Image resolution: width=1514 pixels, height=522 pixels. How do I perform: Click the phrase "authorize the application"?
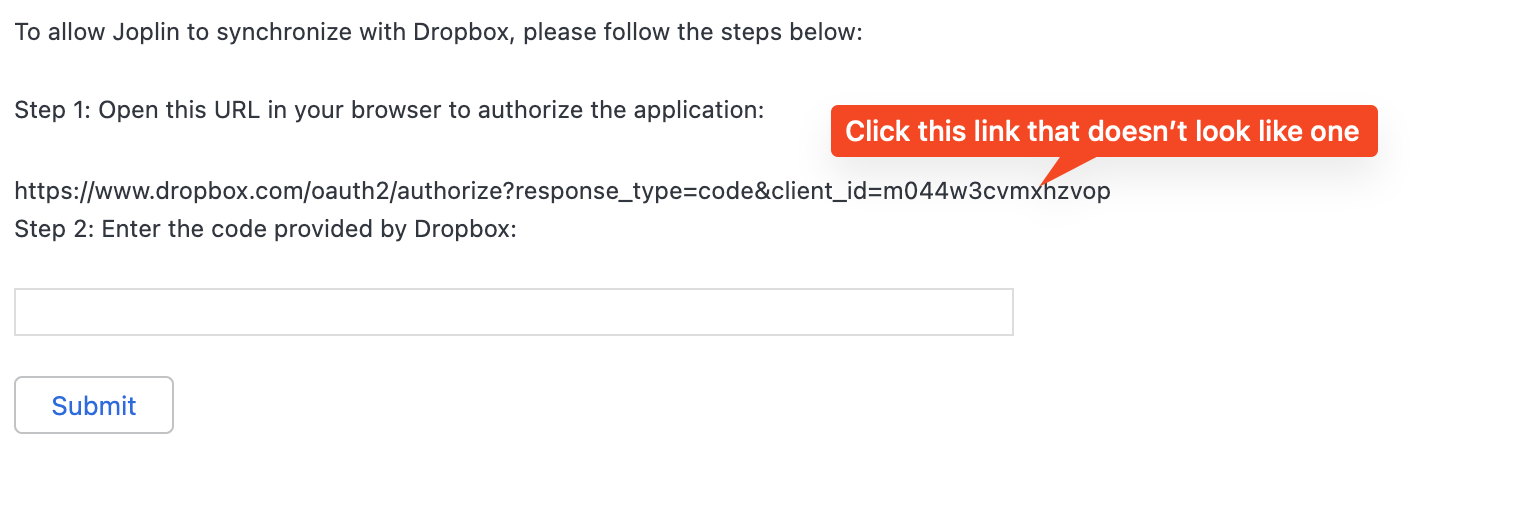[x=621, y=110]
